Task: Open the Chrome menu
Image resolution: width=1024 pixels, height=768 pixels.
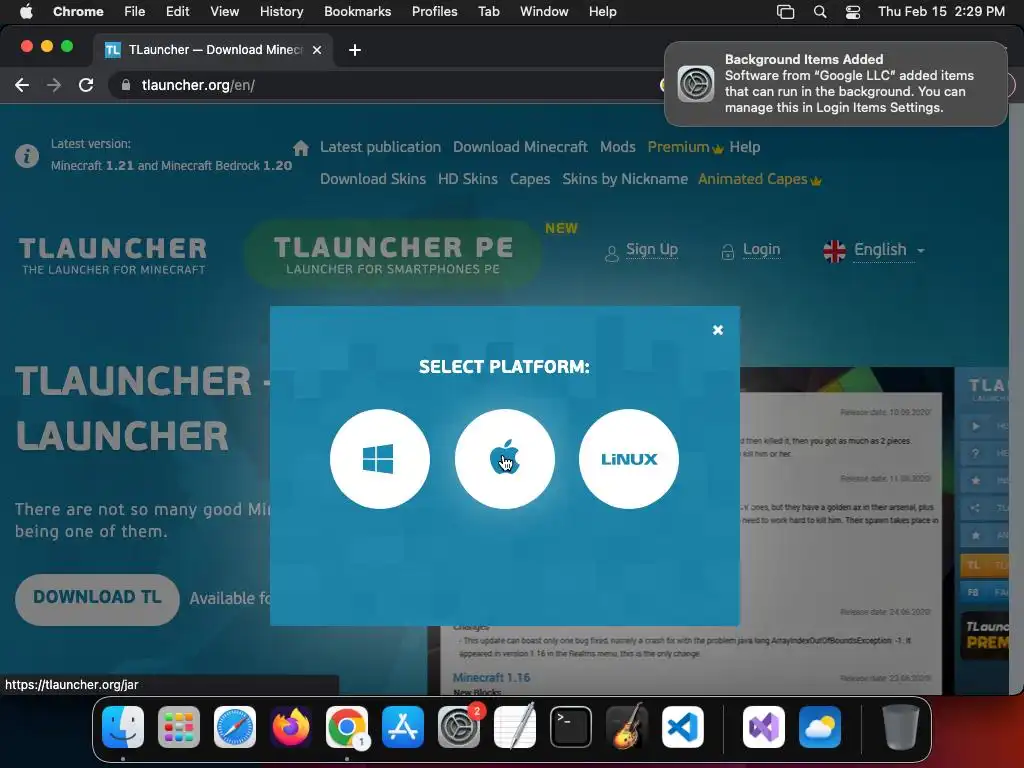Action: pos(78,11)
